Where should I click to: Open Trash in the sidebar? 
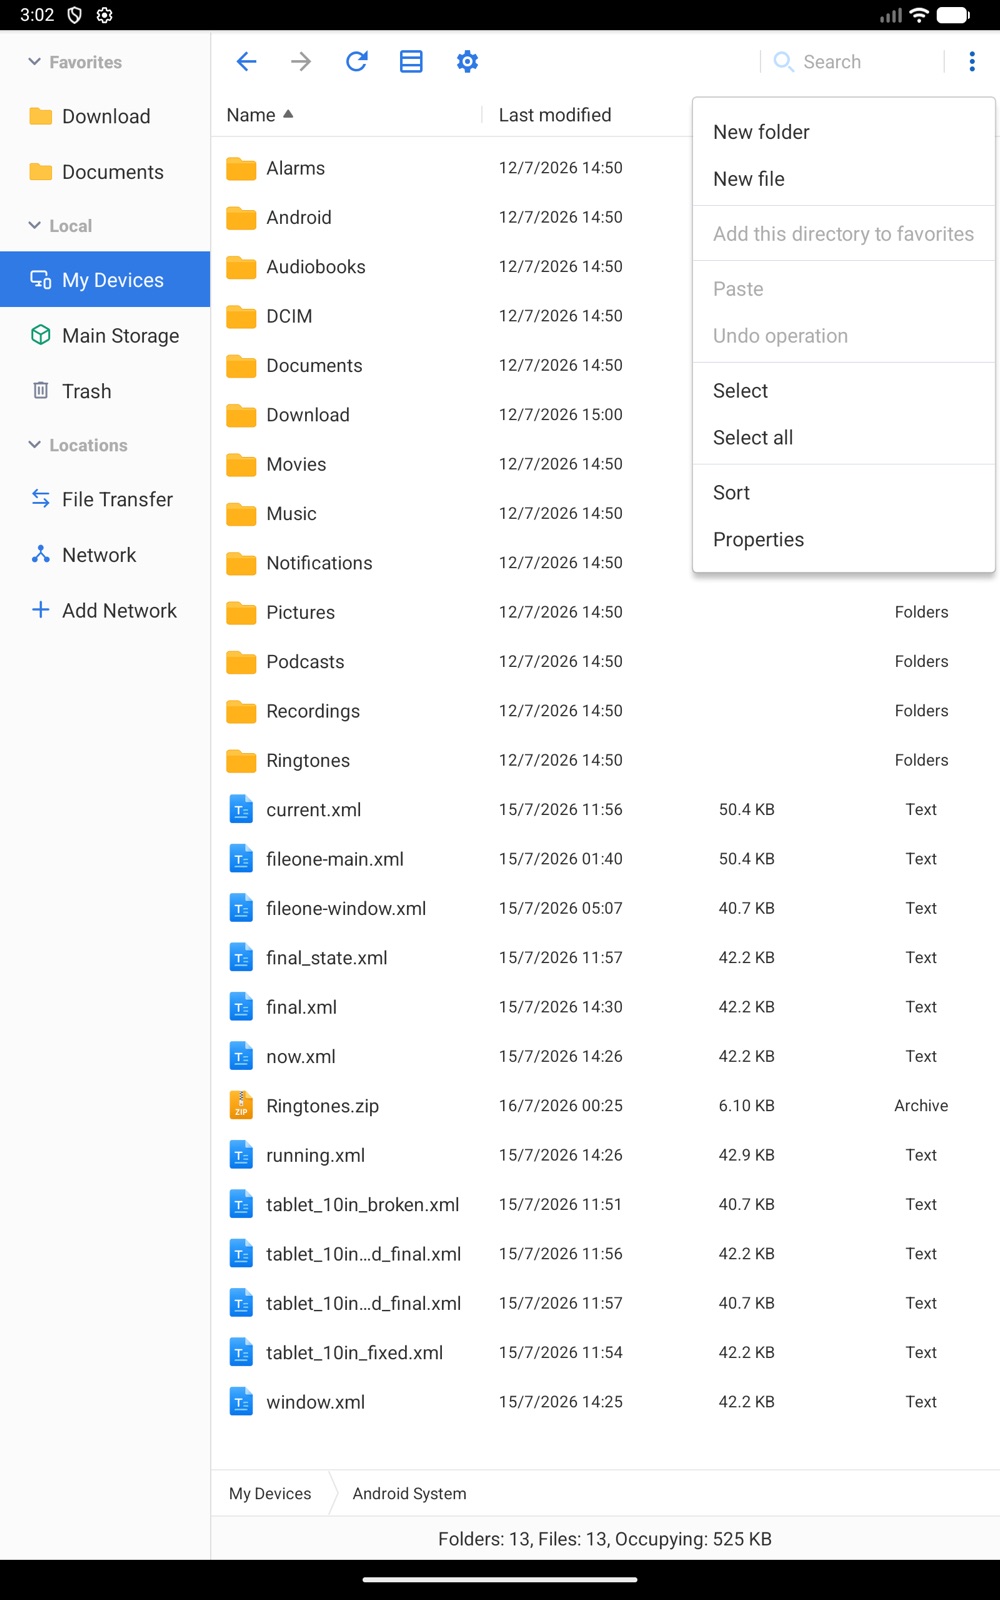[105, 391]
